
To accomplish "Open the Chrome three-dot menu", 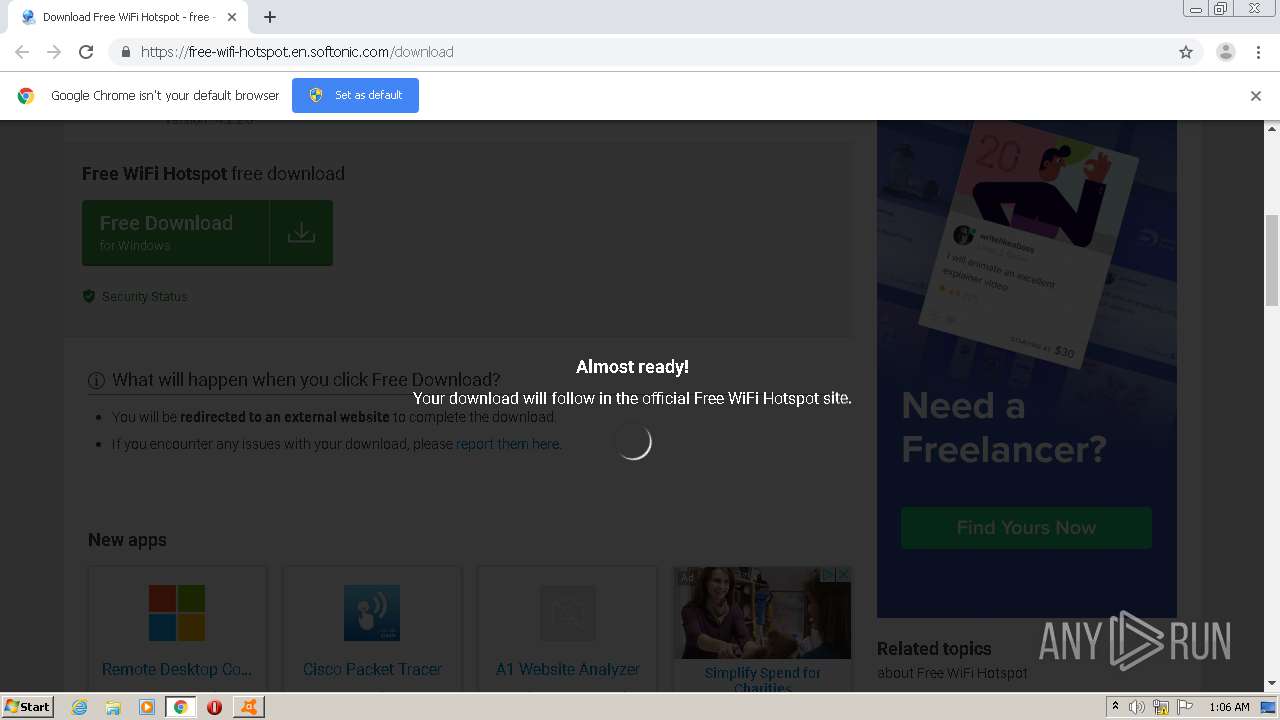I will (1259, 52).
